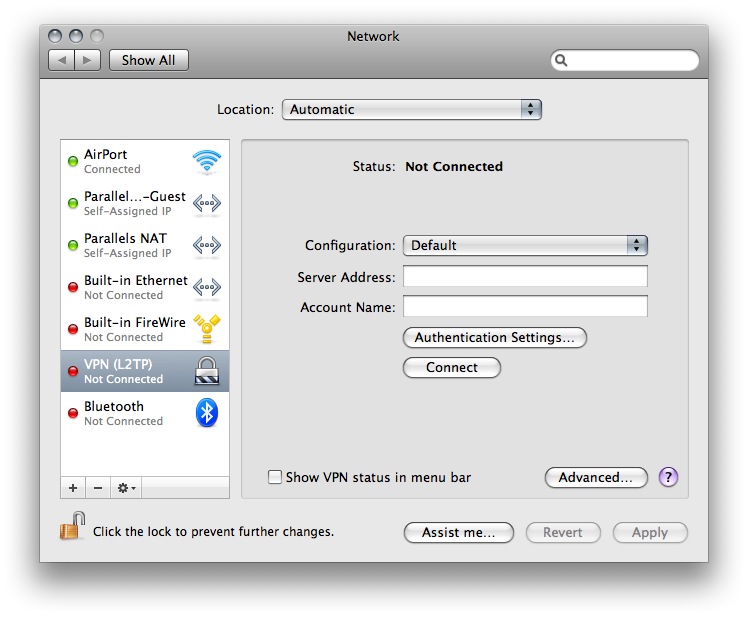Select the Built-in Ethernet service name
Image resolution: width=748 pixels, height=617 pixels.
136,281
